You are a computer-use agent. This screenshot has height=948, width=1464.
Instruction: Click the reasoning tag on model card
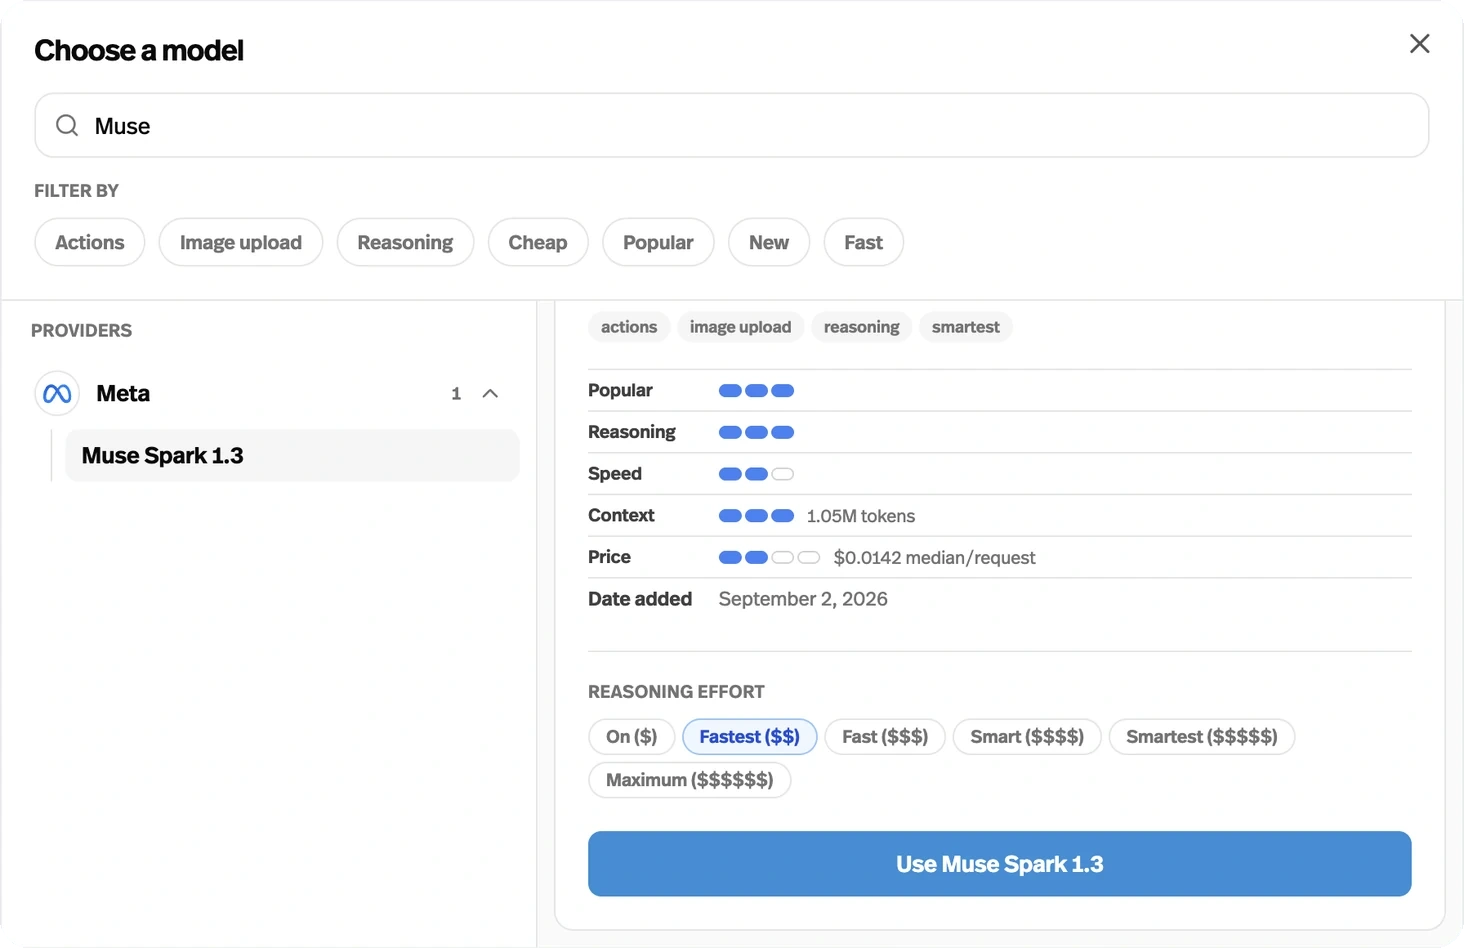click(x=862, y=327)
